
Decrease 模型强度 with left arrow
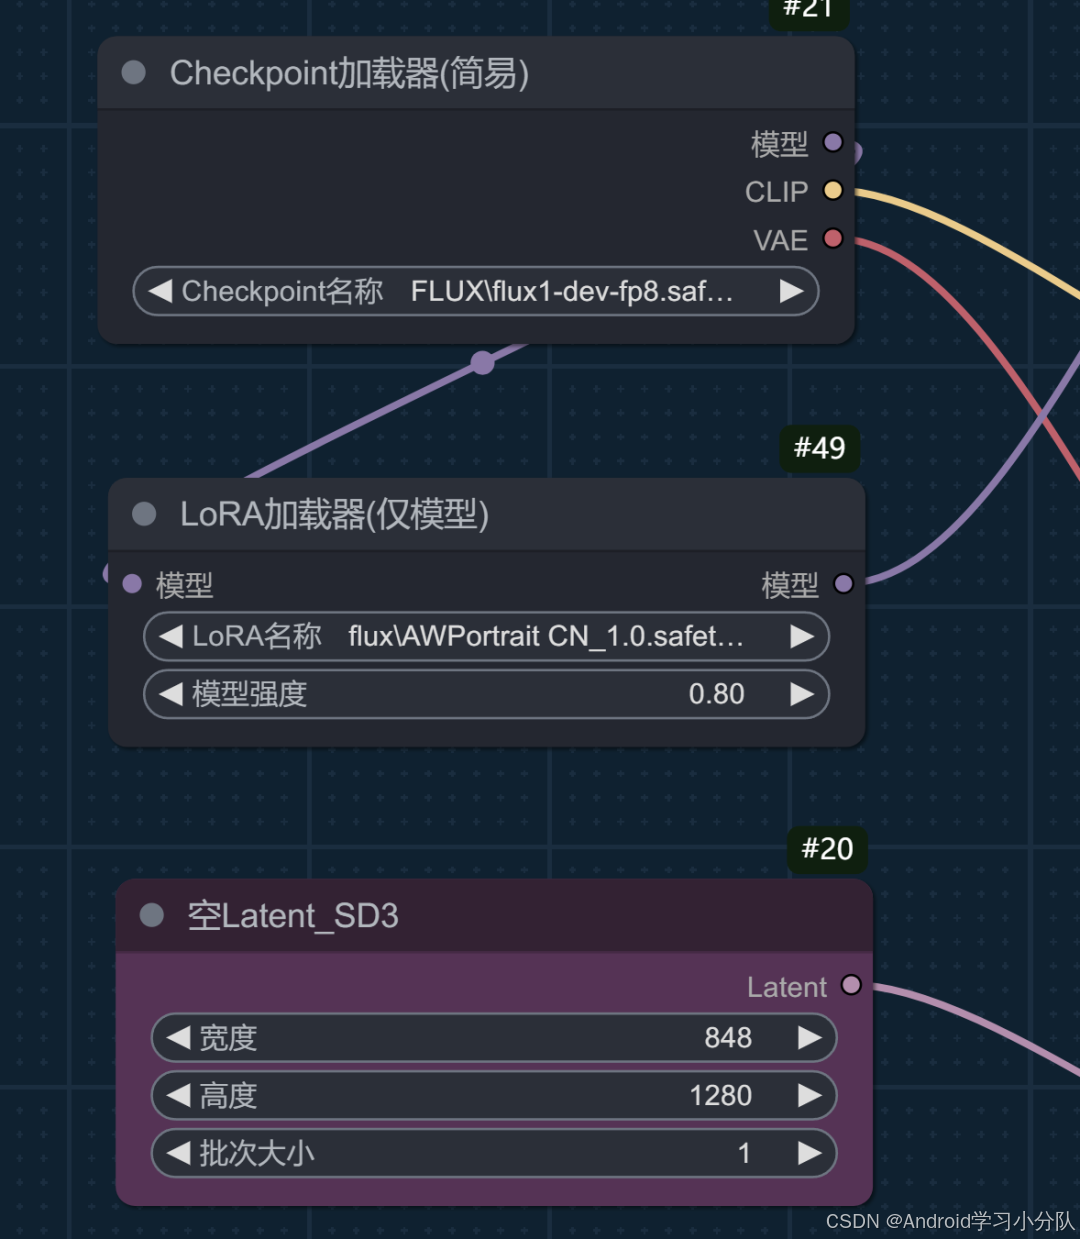pyautogui.click(x=171, y=694)
